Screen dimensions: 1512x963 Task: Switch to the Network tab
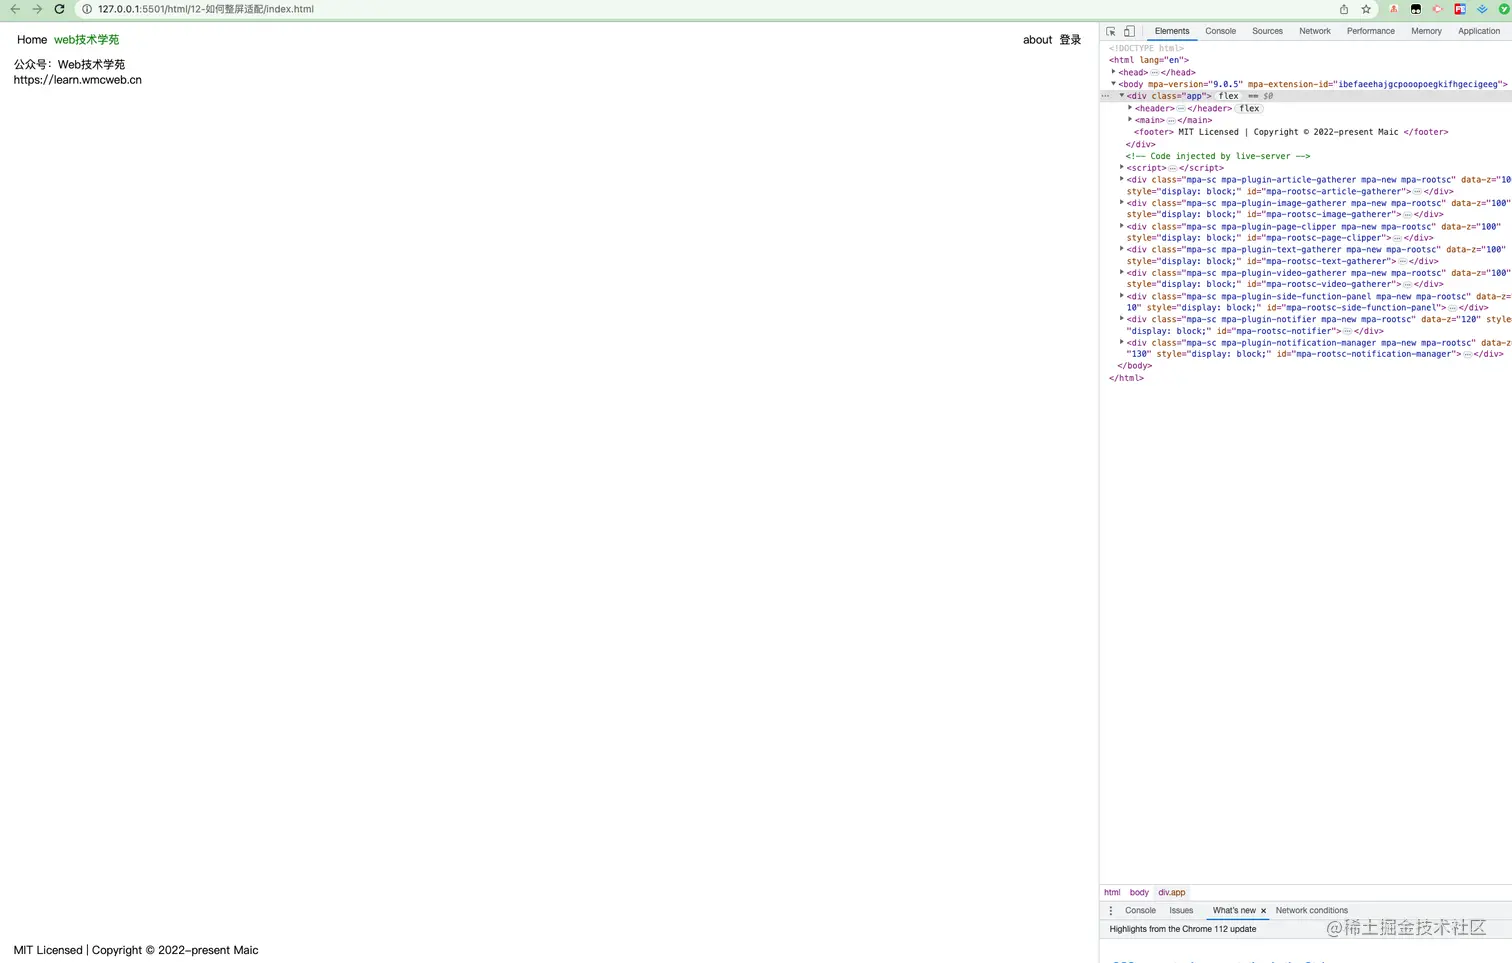click(1315, 31)
